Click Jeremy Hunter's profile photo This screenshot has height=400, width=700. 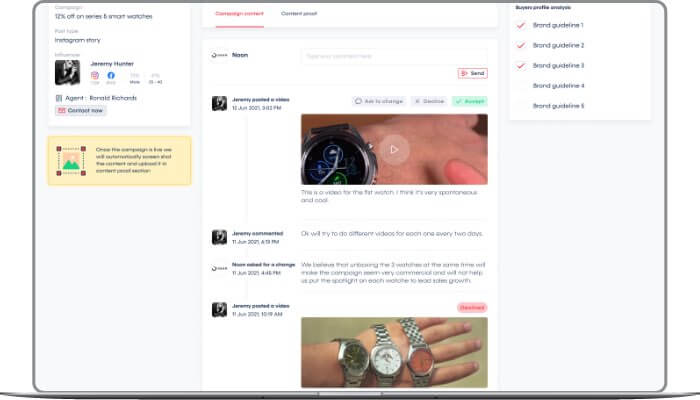[x=68, y=73]
